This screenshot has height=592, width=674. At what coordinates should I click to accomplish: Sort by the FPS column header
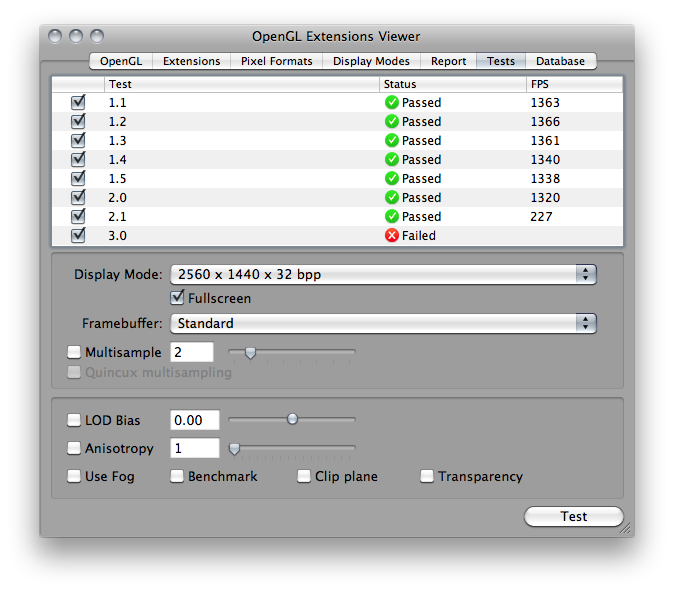point(574,84)
